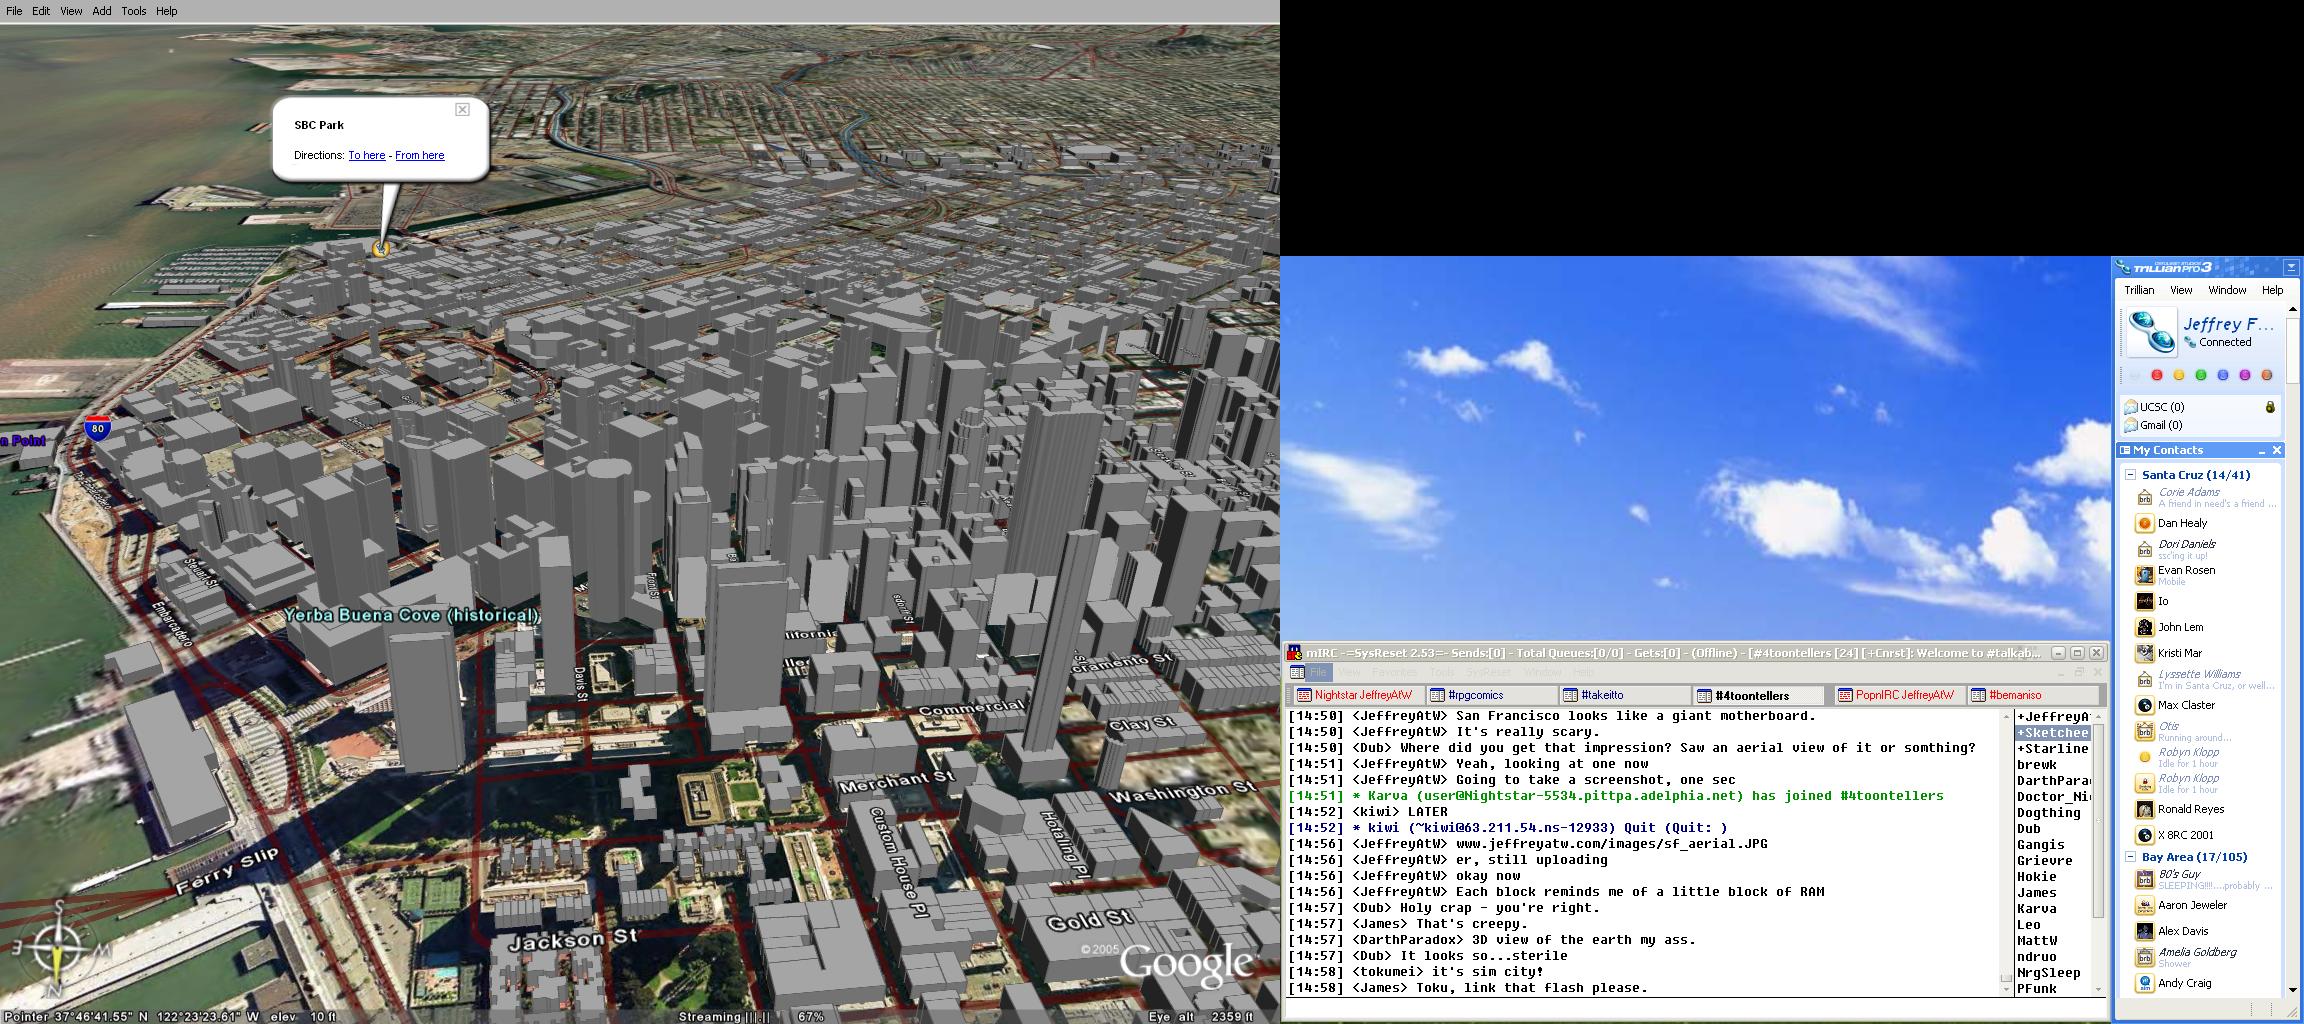The height and width of the screenshot is (1024, 2304).
Task: Click Kristi Mar's contact avatar
Action: pos(2144,653)
